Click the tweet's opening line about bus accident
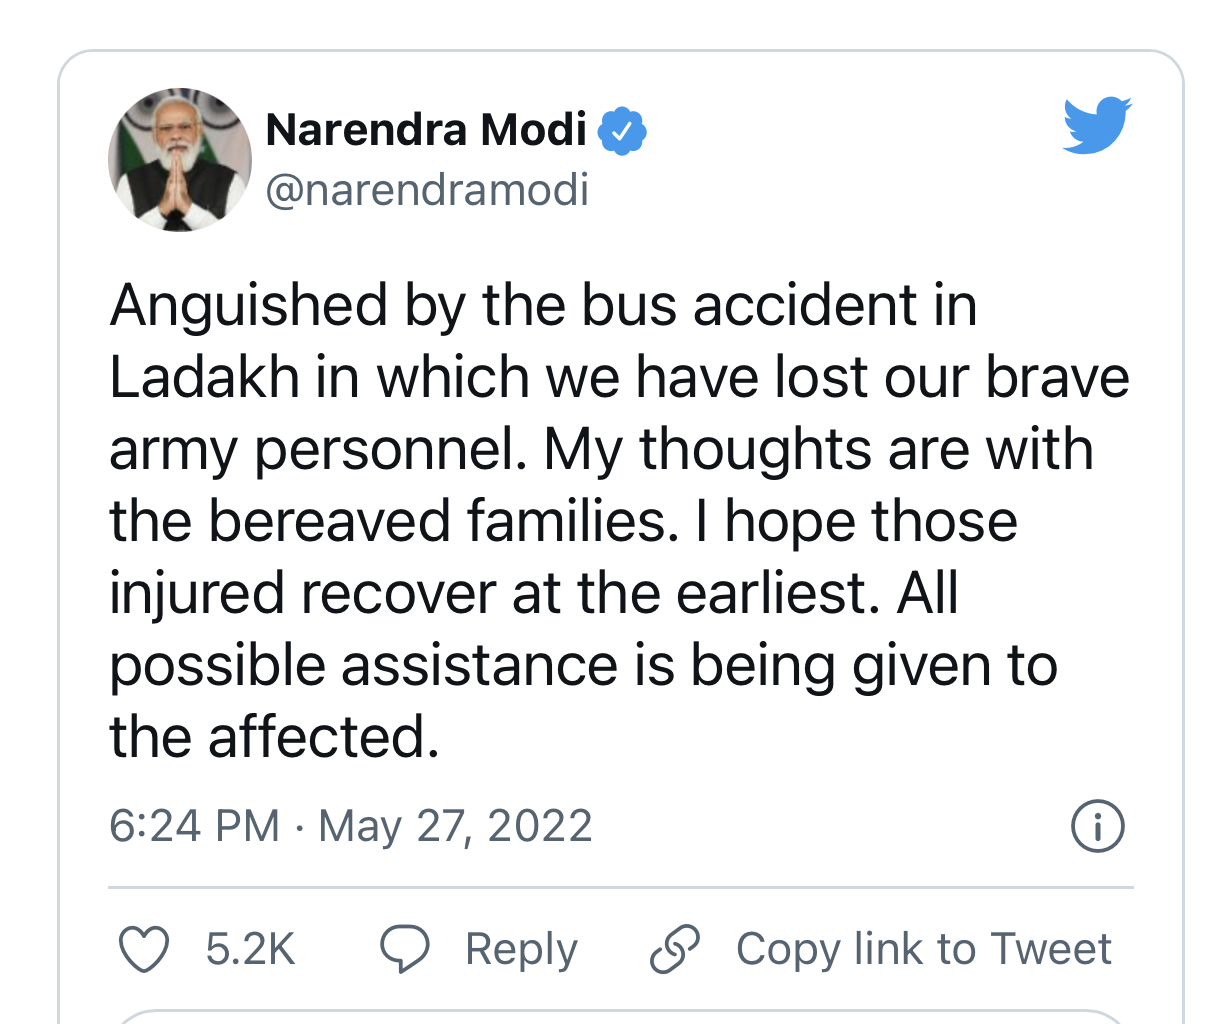Screen dimensions: 1227x1024 pyautogui.click(x=543, y=305)
